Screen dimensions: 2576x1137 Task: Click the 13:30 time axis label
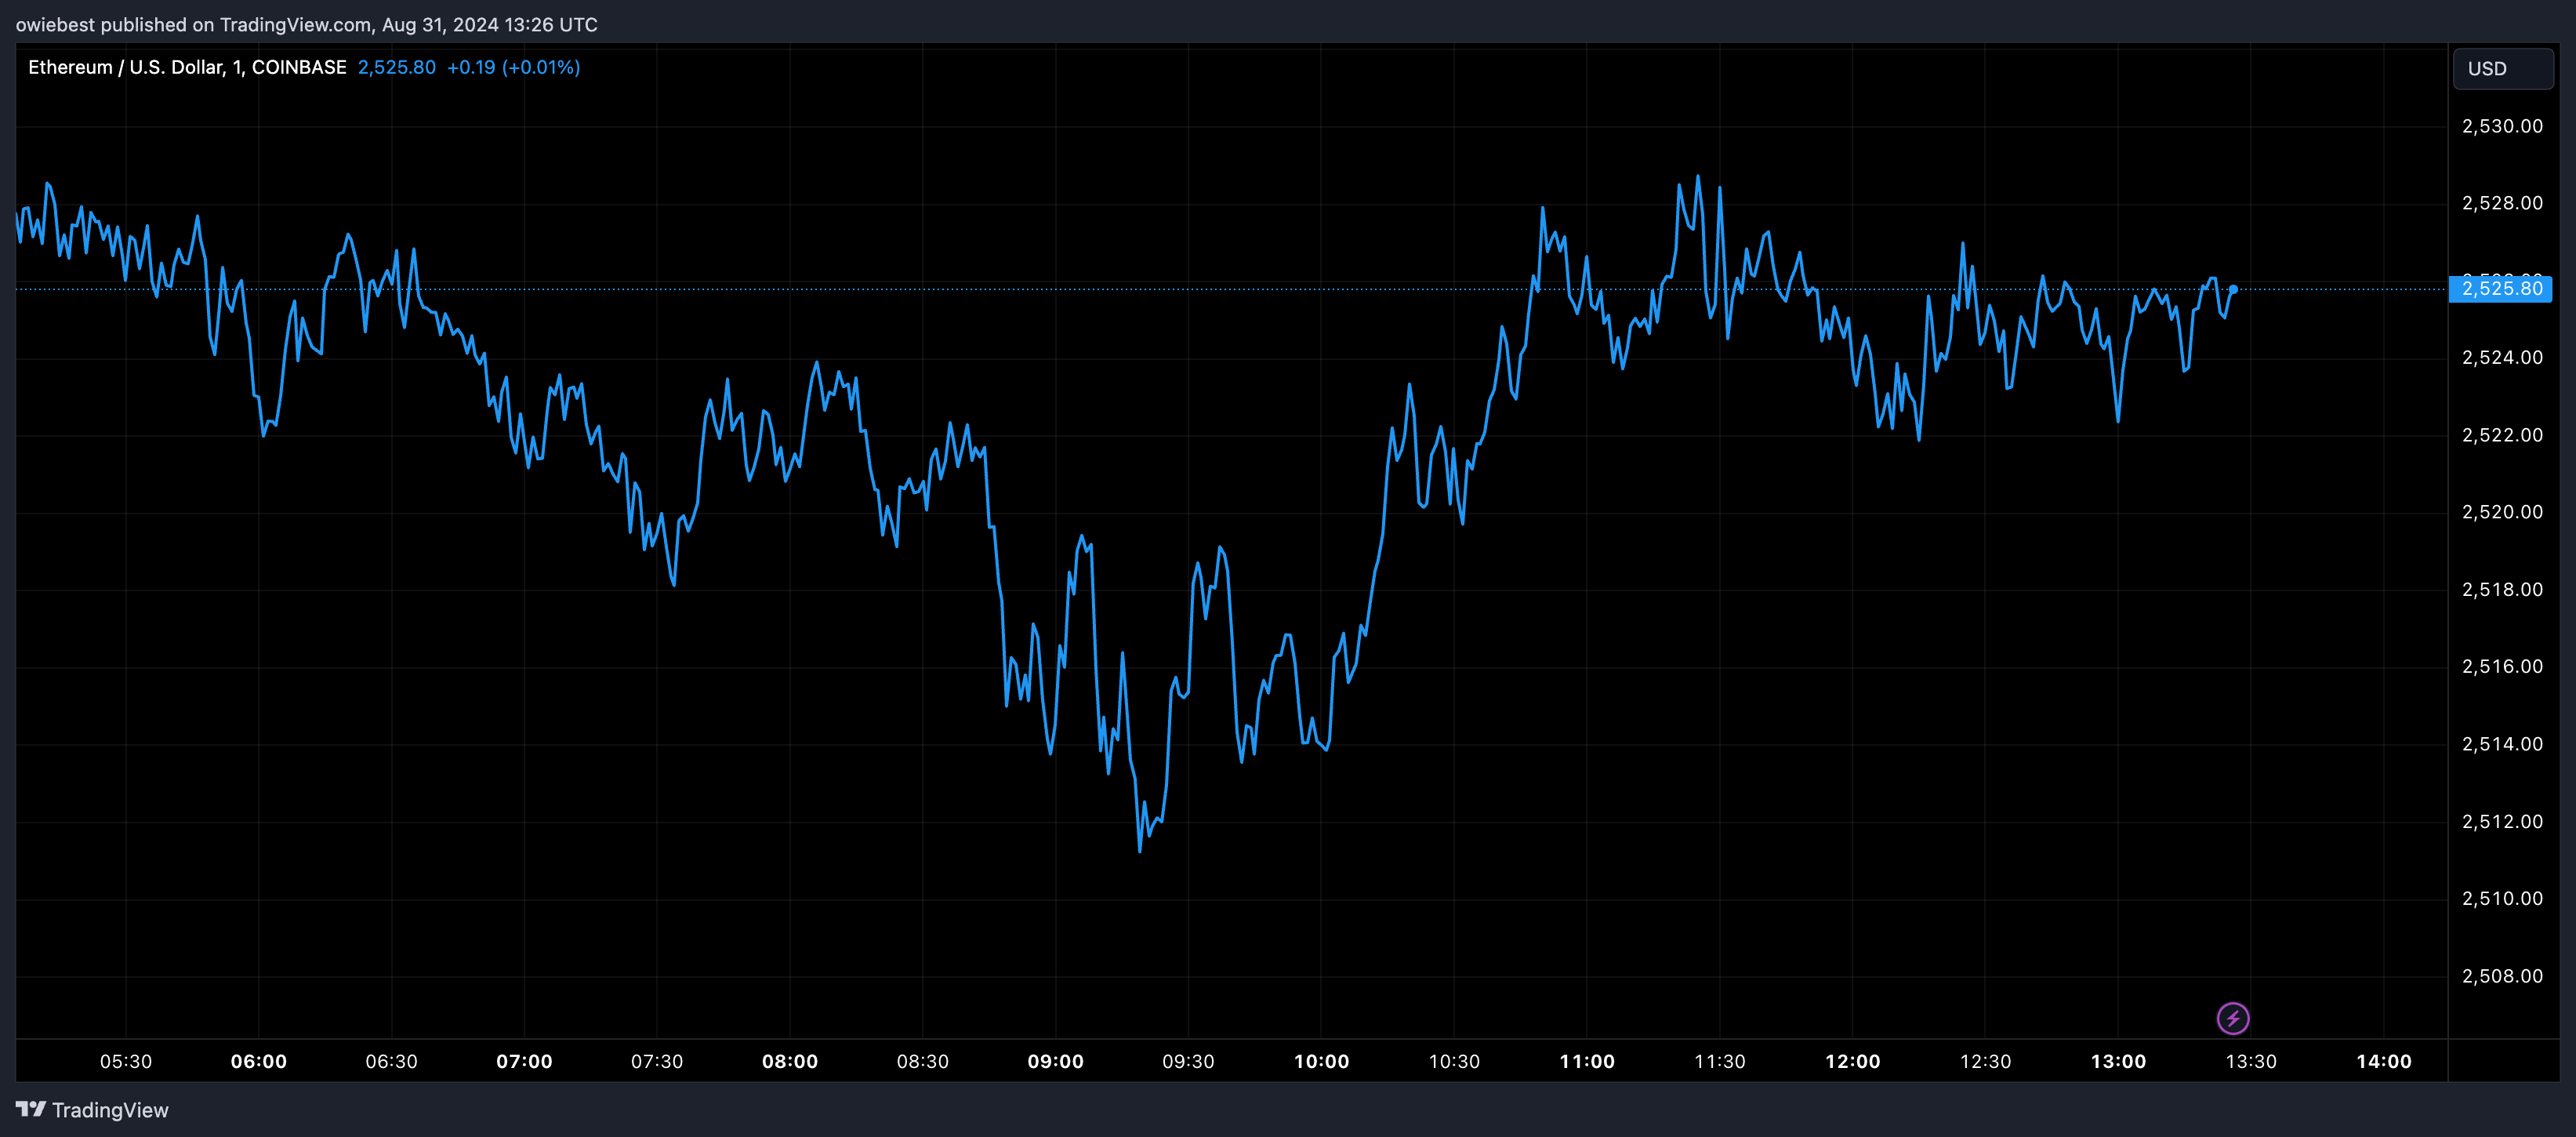point(2250,1061)
